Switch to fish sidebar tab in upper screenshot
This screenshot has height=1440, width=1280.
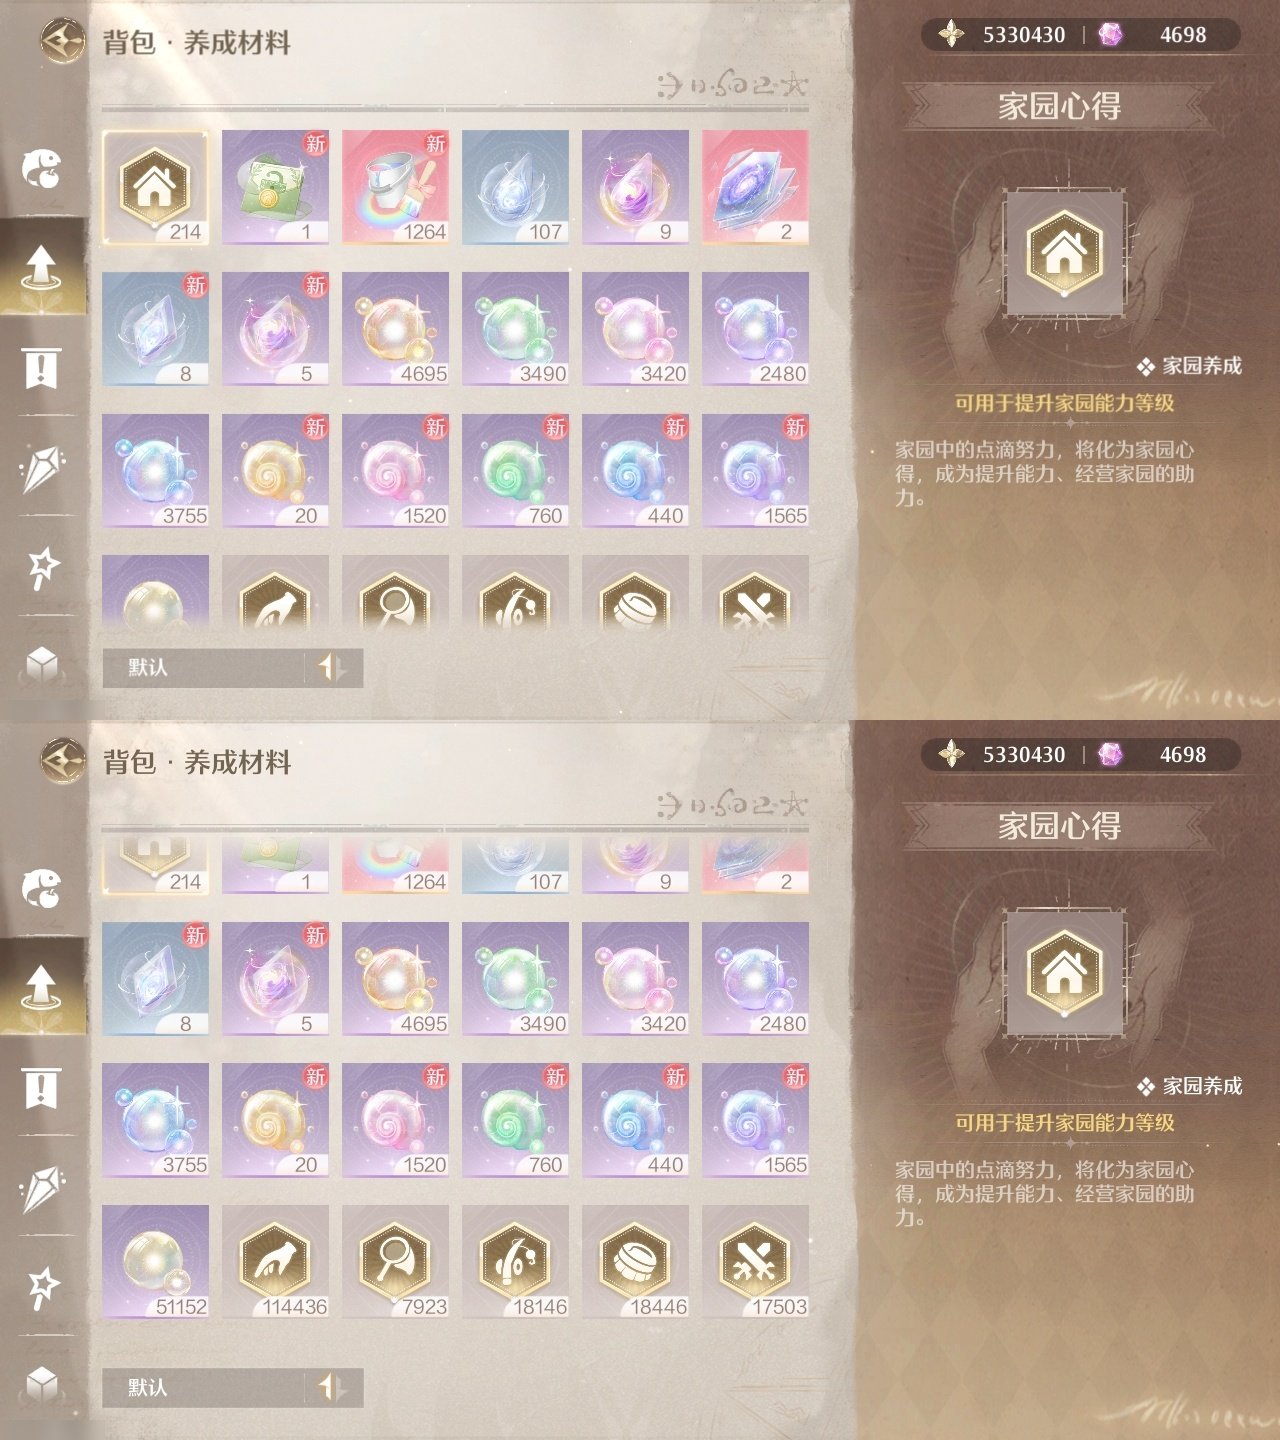[42, 168]
